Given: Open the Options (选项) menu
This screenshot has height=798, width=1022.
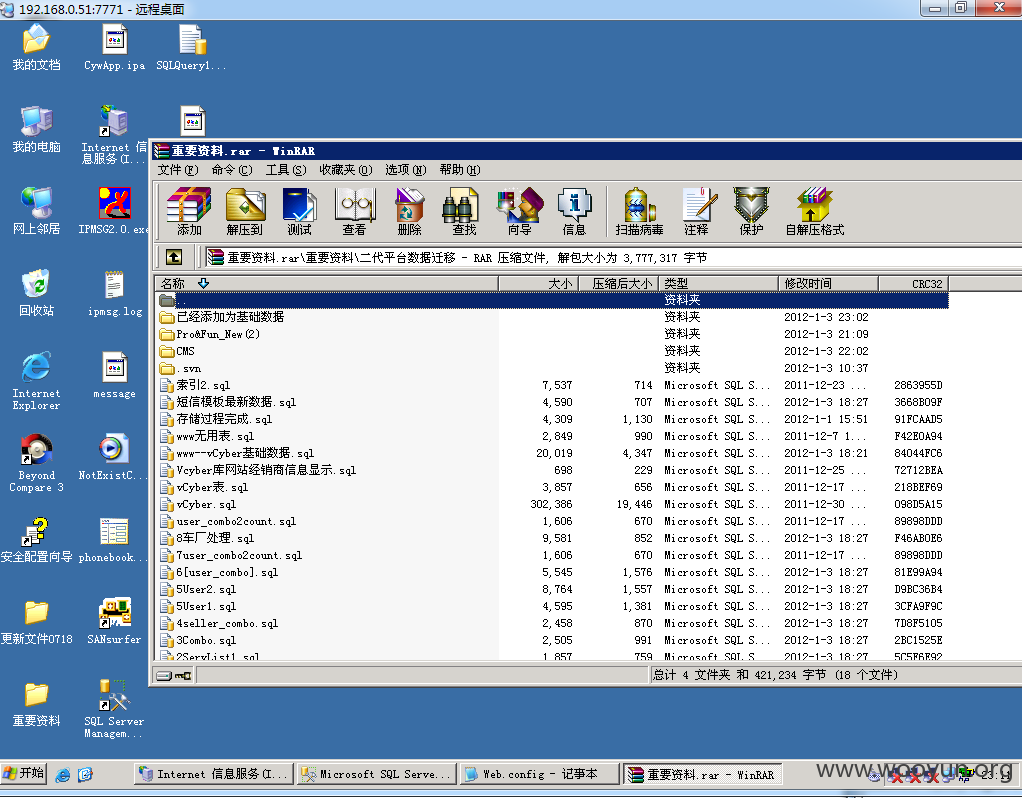Looking at the screenshot, I should click(405, 170).
